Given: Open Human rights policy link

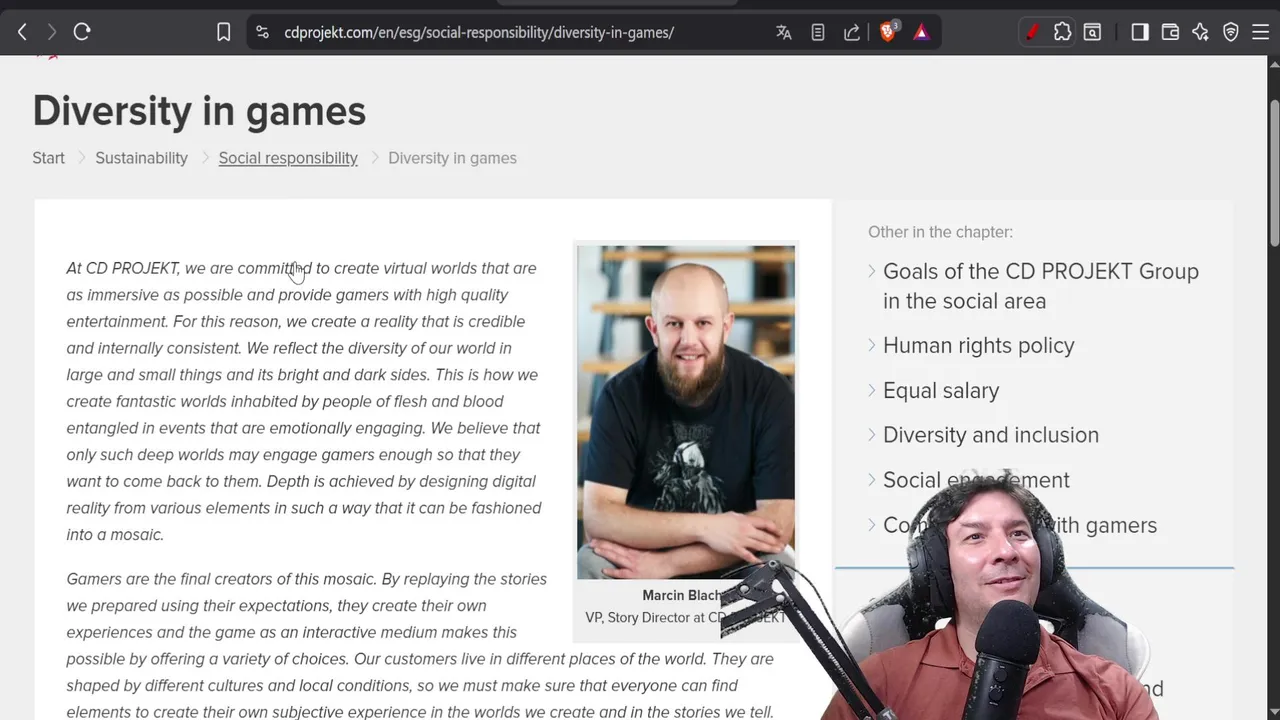Looking at the screenshot, I should click(x=979, y=346).
